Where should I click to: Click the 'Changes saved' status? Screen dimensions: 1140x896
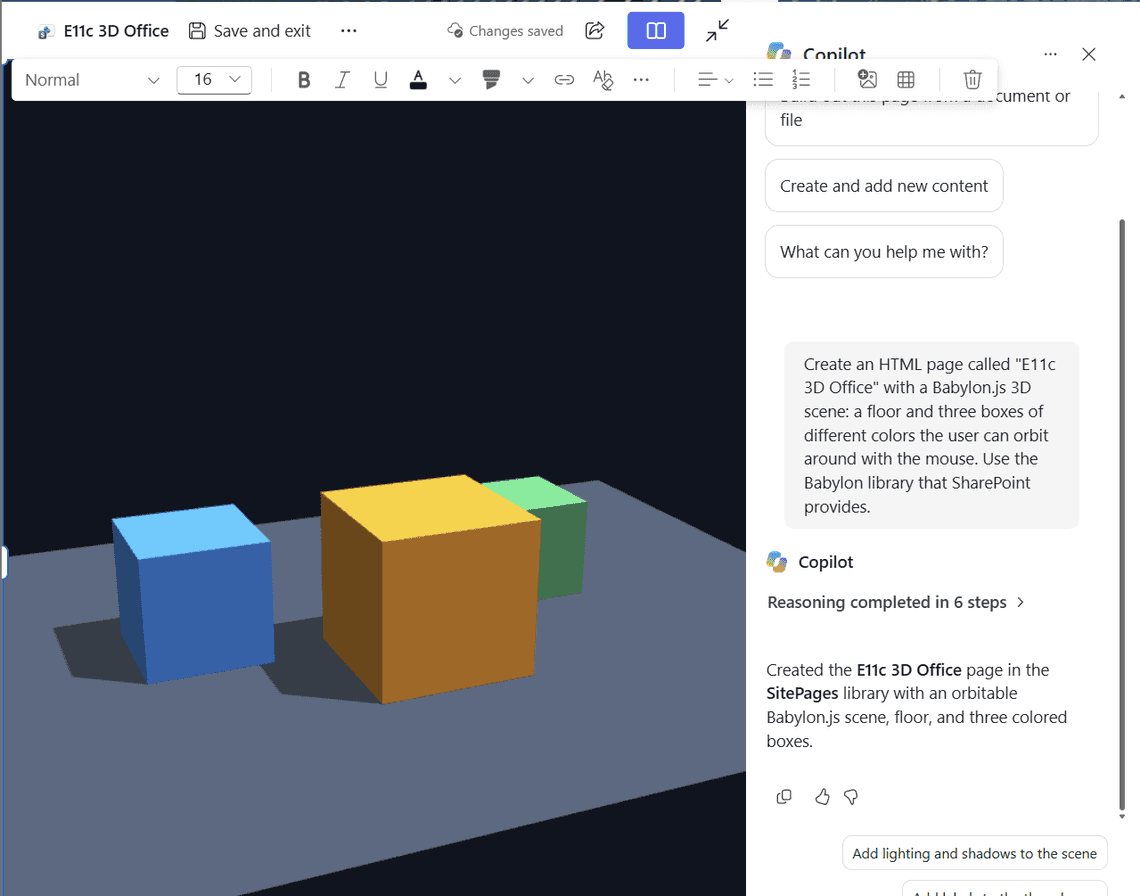505,31
